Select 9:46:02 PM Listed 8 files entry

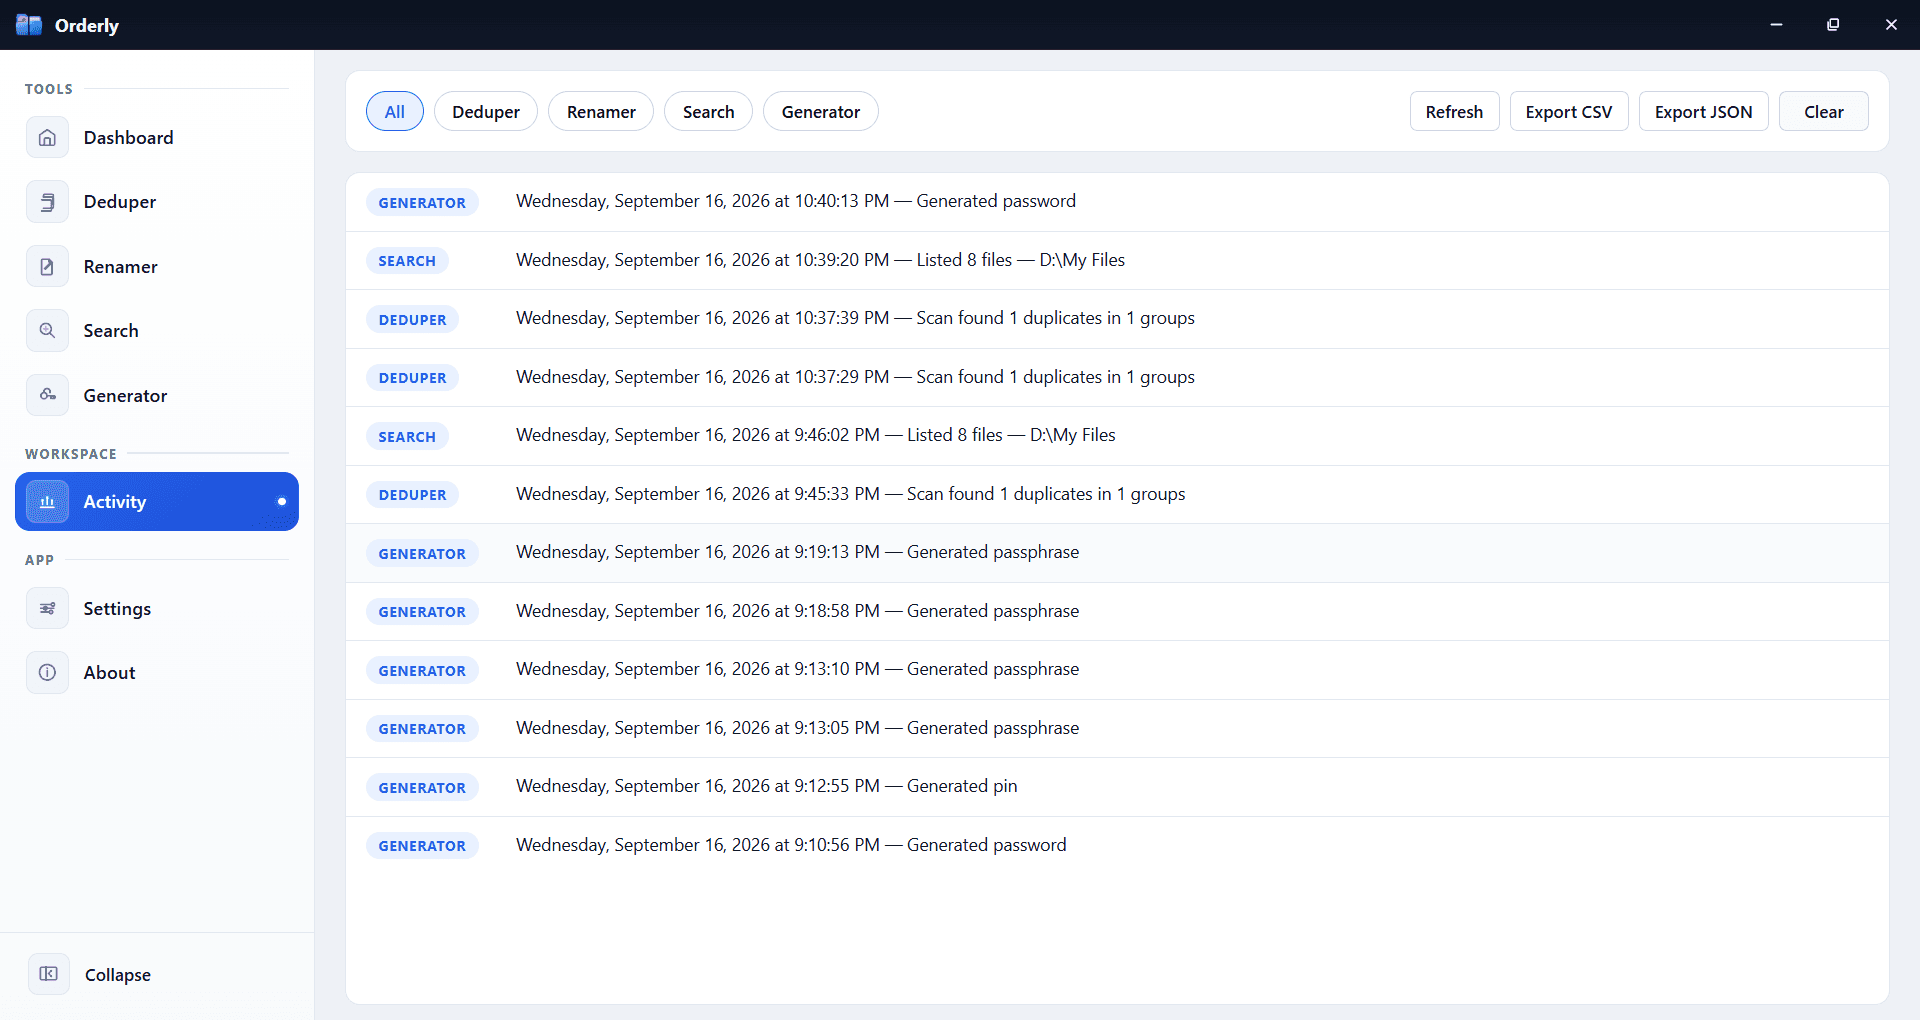[x=1117, y=436]
